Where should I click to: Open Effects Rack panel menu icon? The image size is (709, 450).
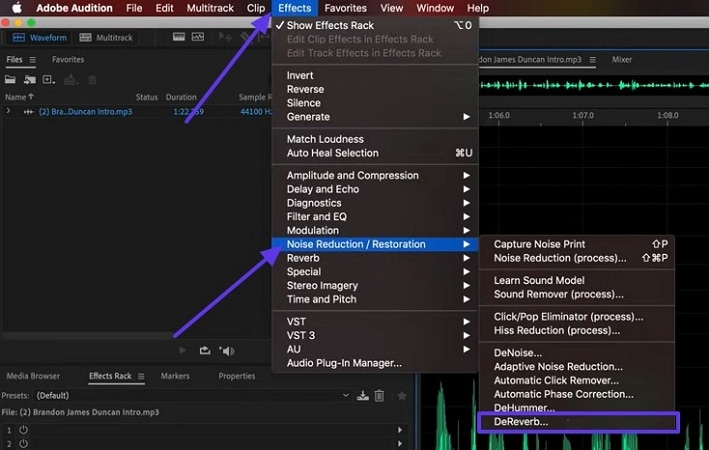[141, 376]
